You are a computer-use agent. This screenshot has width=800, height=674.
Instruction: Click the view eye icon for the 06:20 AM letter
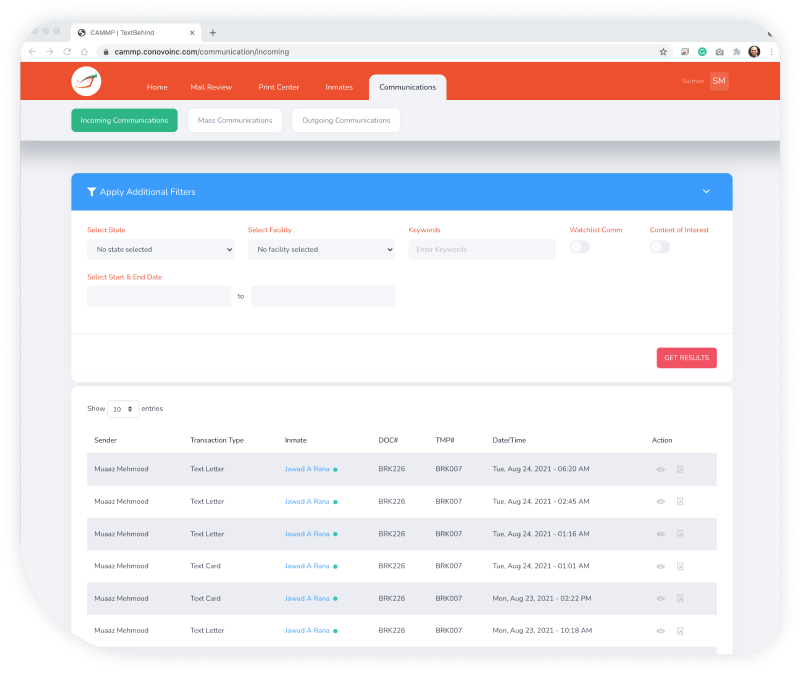[660, 469]
